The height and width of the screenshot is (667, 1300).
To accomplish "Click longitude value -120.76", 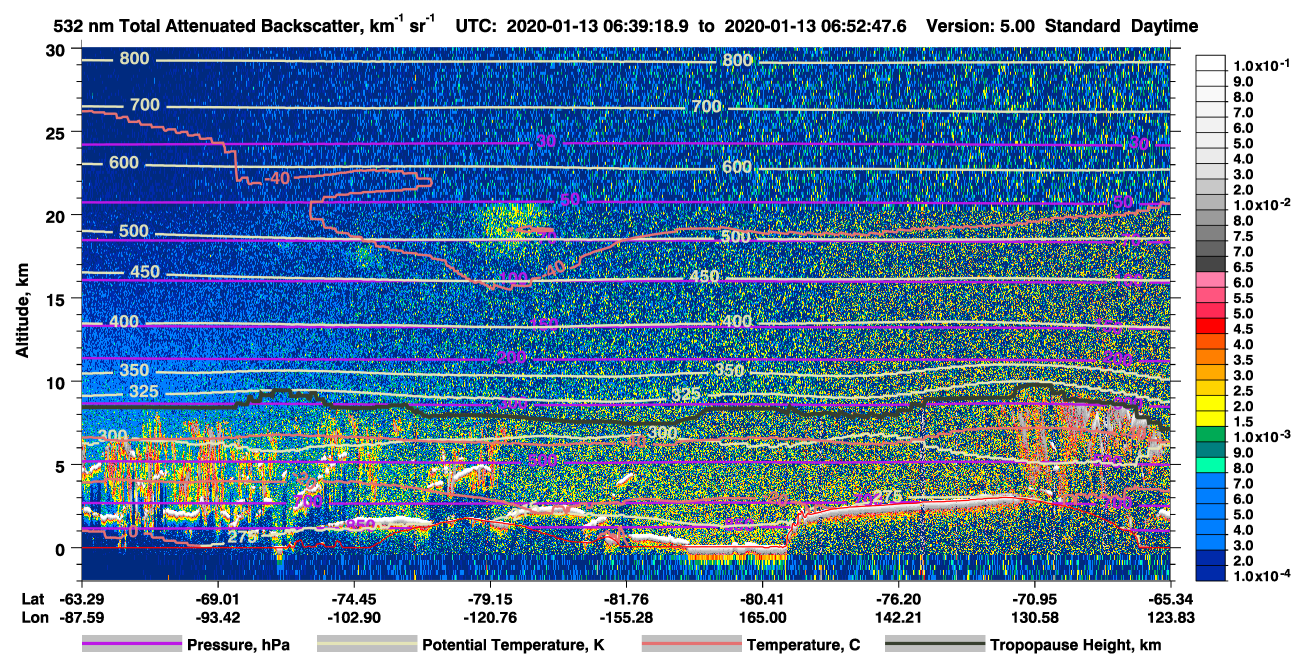I will (x=490, y=617).
